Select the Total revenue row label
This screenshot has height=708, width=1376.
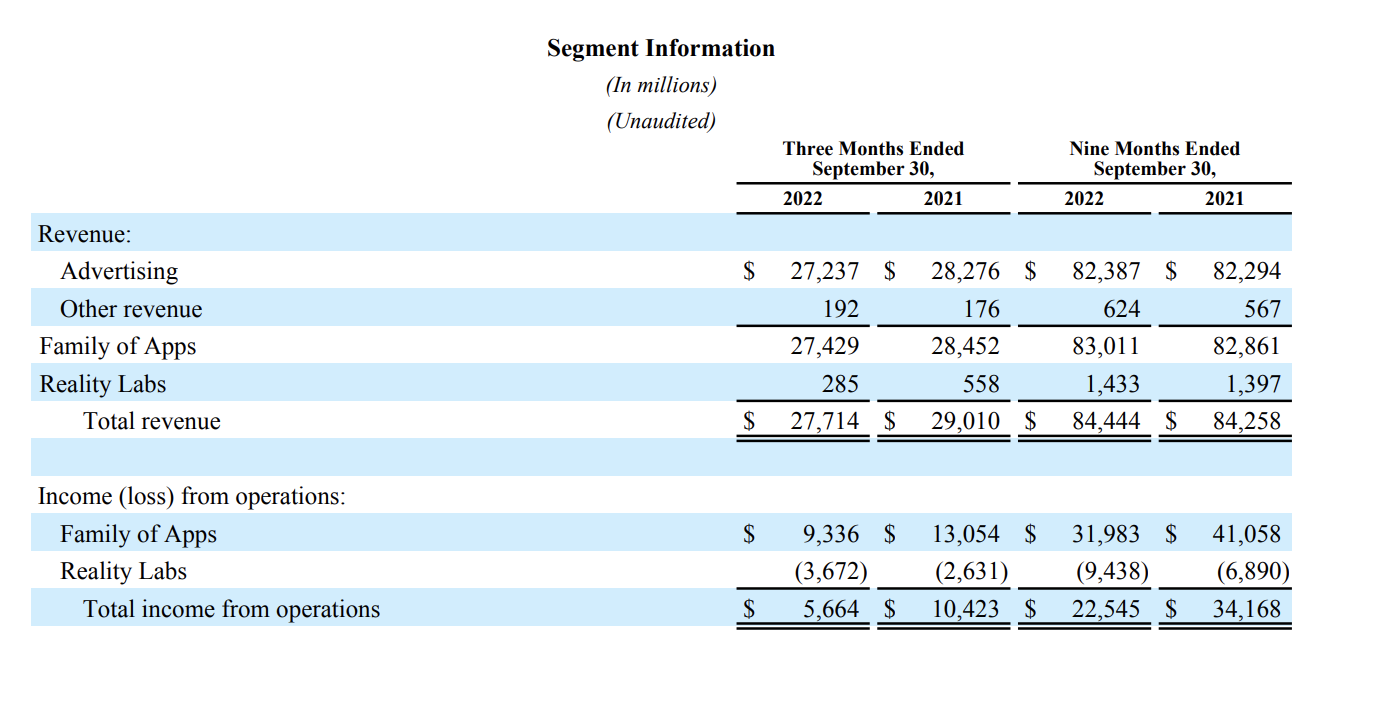[x=152, y=421]
